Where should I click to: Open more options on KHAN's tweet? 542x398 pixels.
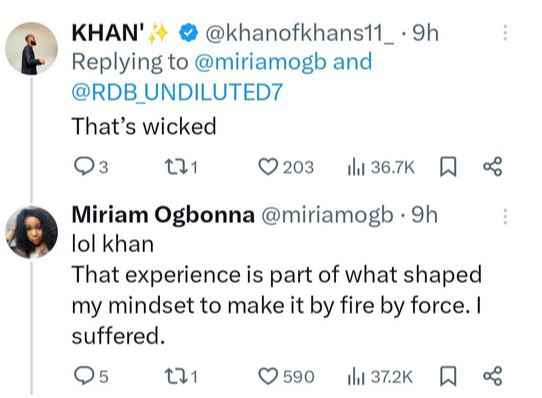click(505, 33)
